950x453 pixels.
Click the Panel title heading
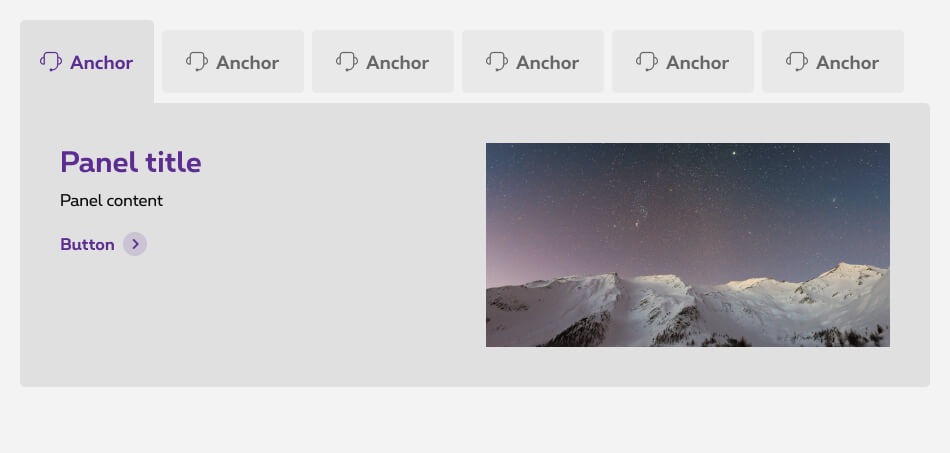click(x=130, y=162)
